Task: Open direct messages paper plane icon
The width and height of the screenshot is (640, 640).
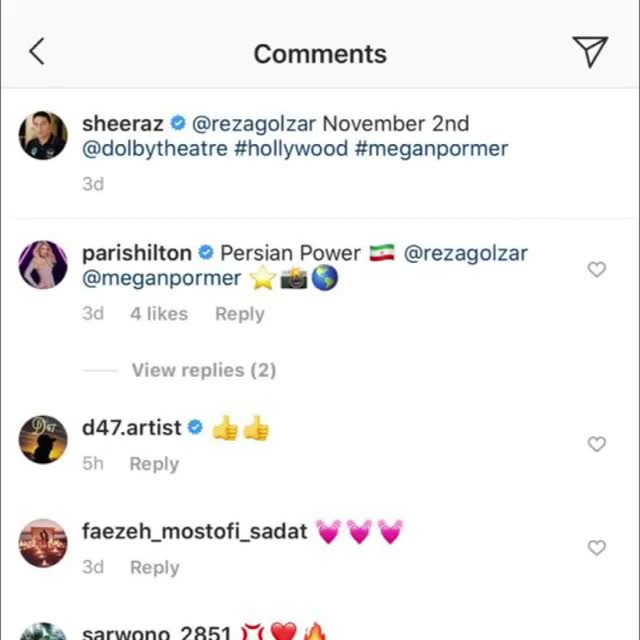Action: click(590, 52)
